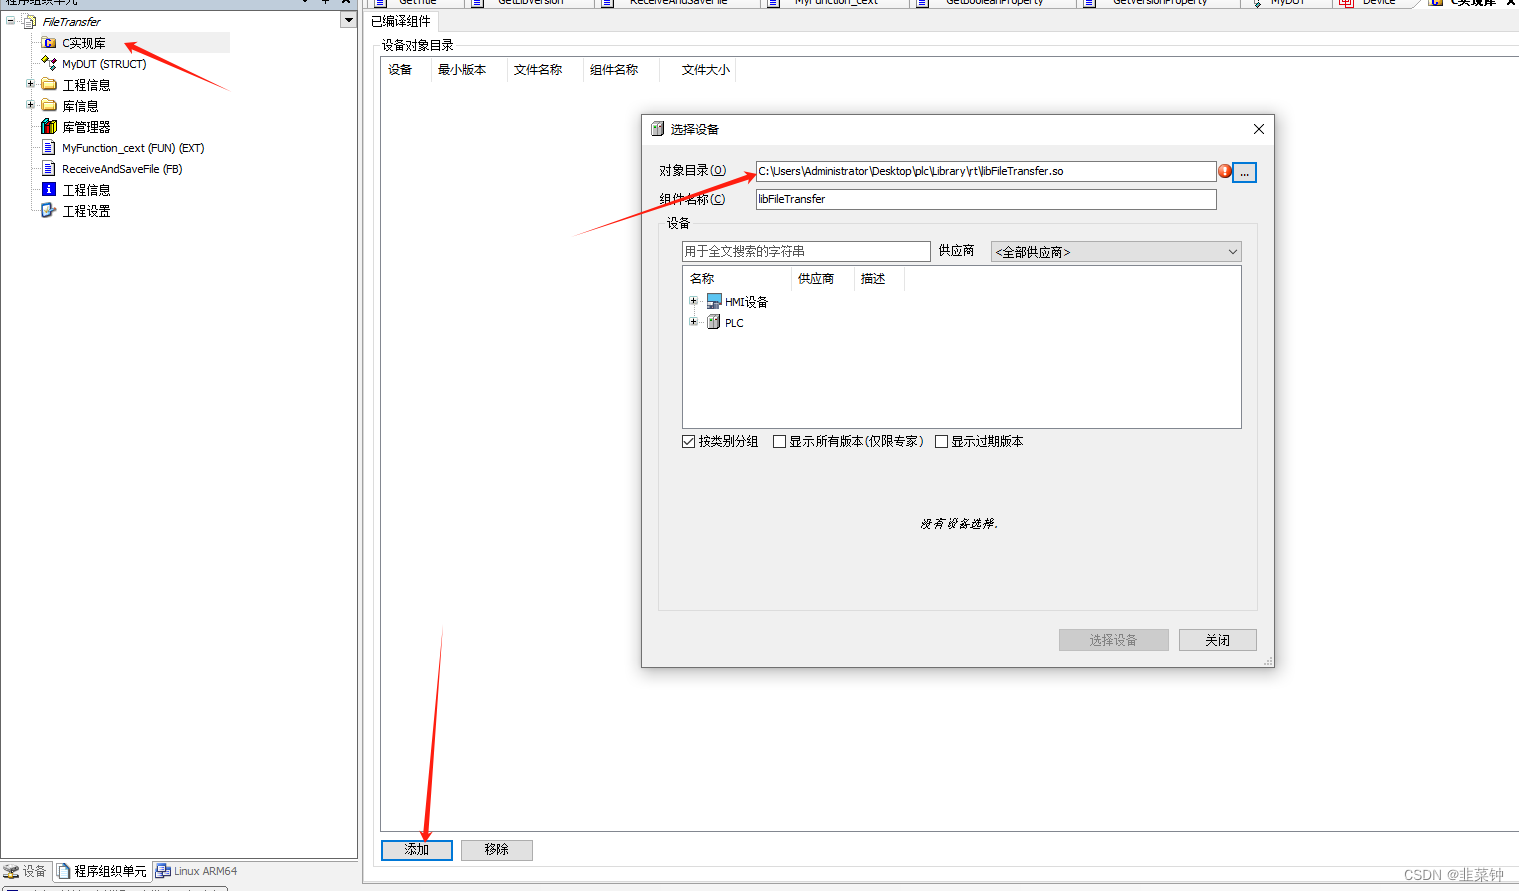Open the dropdown arrow beside FileTransfer

pos(348,20)
